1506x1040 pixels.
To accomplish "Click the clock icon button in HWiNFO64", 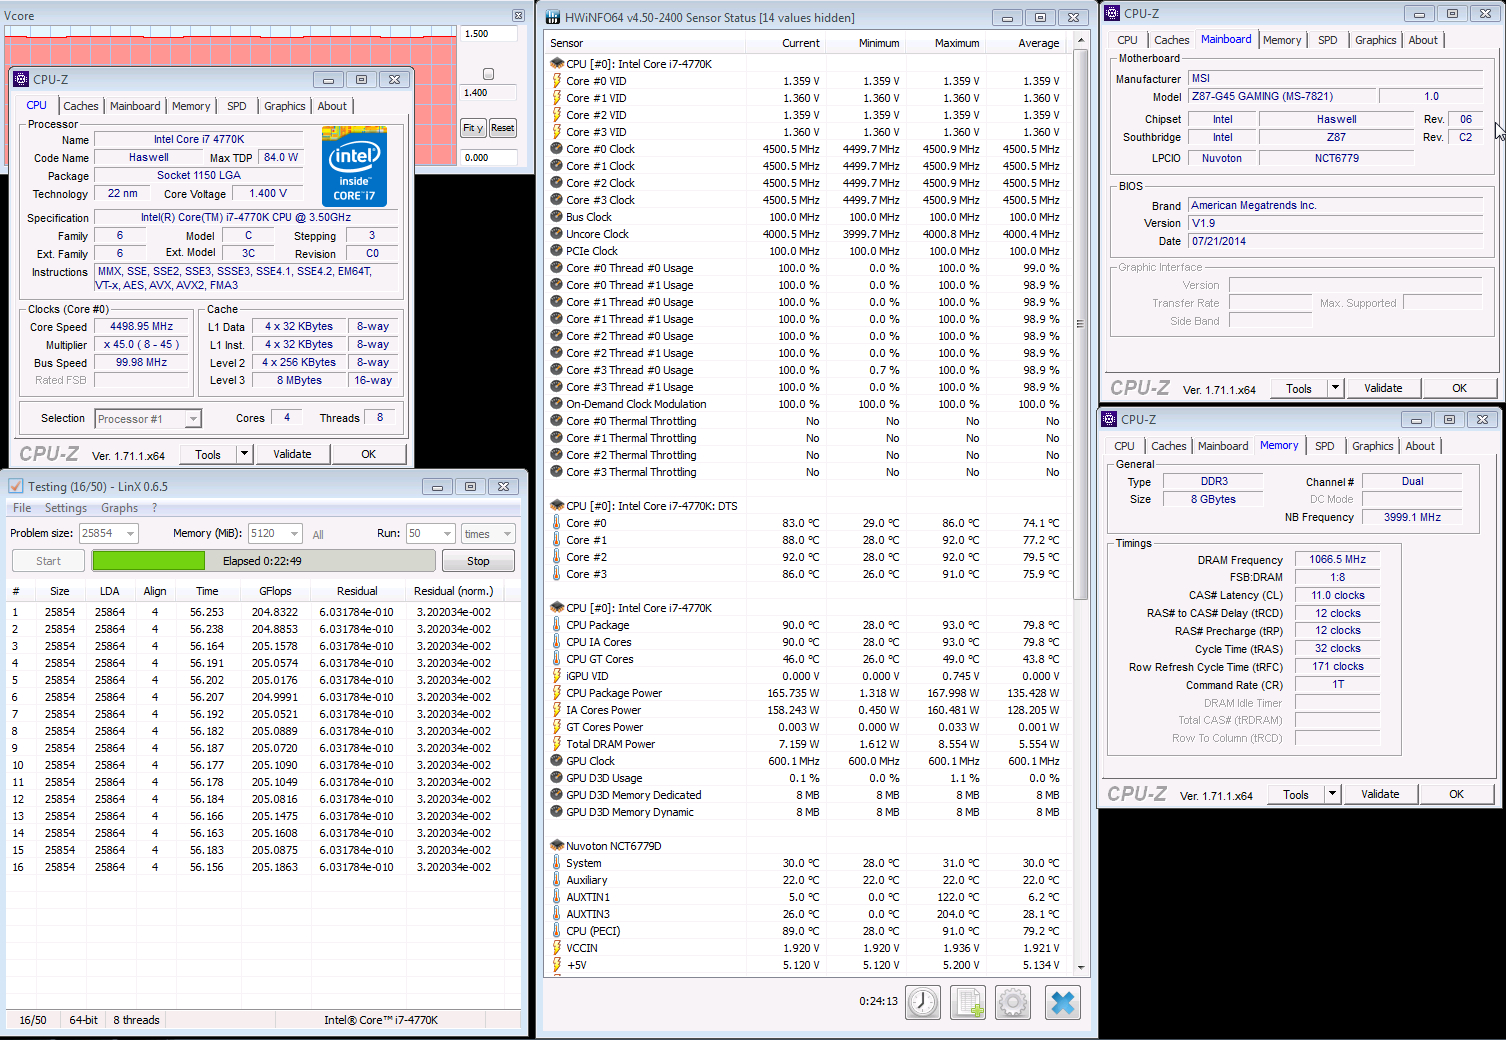I will pos(923,1002).
